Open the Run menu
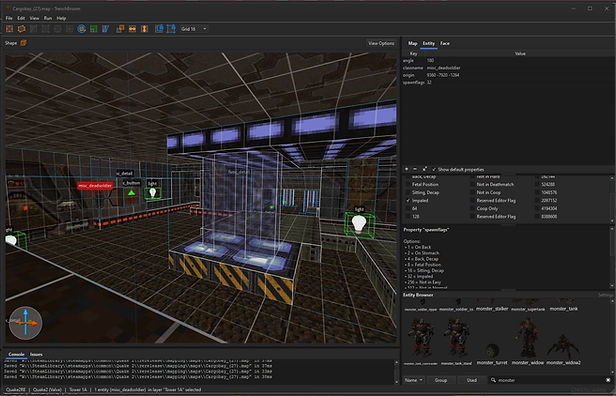Image resolution: width=616 pixels, height=396 pixels. (x=48, y=18)
